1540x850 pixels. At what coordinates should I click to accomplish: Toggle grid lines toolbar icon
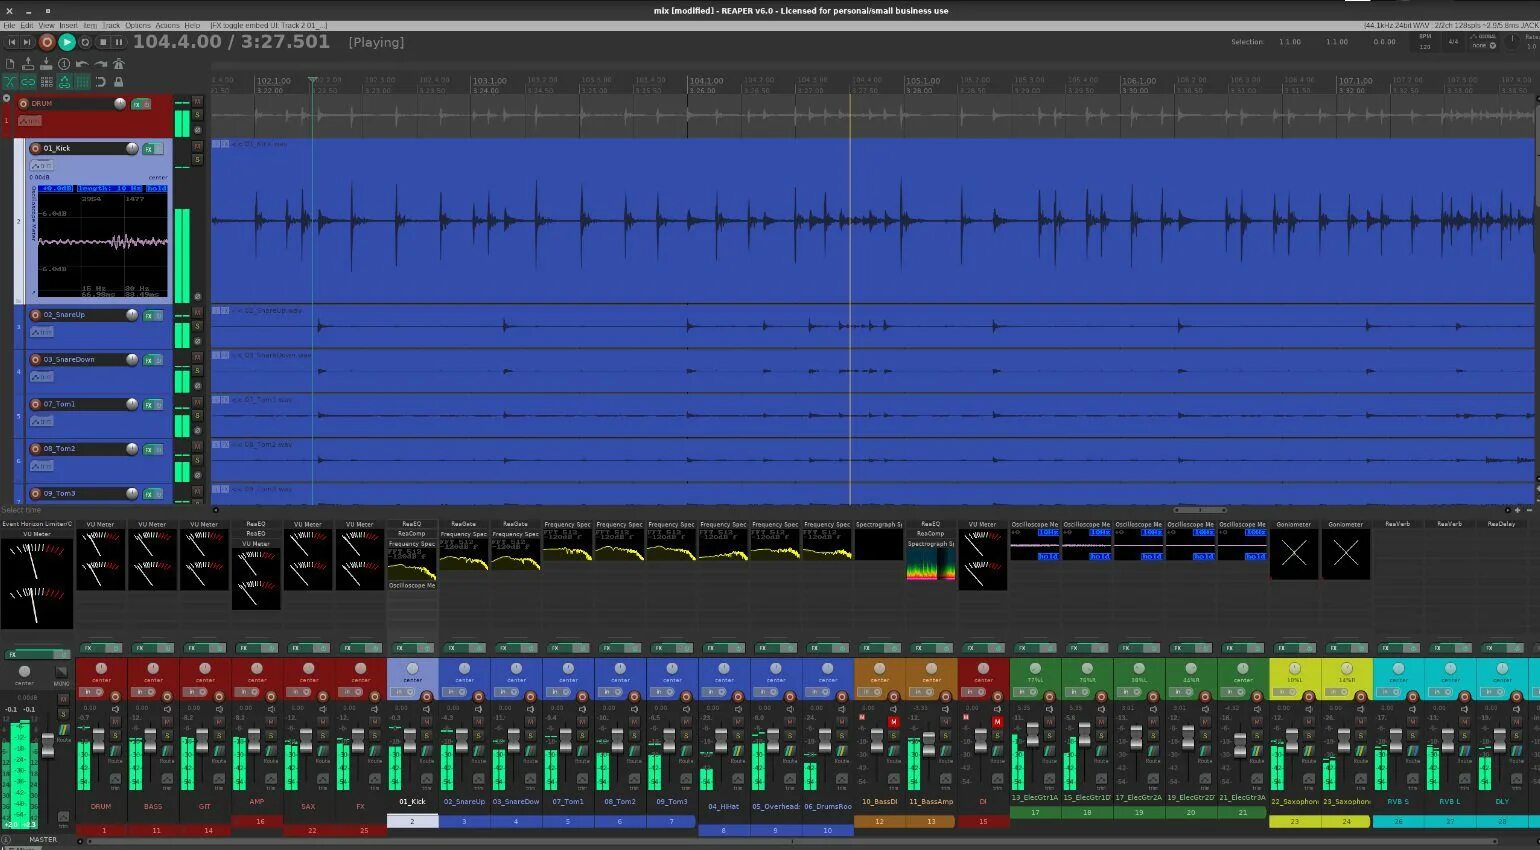82,82
